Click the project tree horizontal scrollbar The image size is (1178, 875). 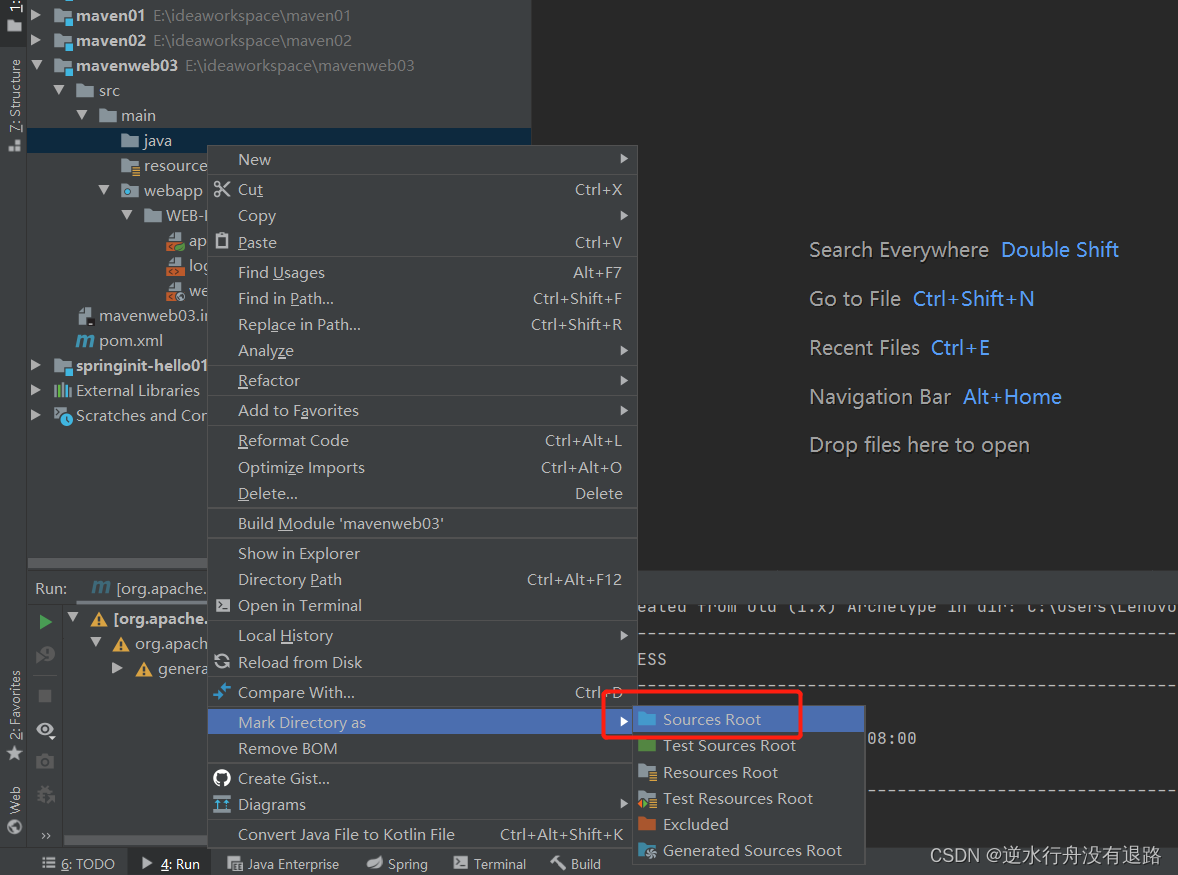(x=117, y=563)
